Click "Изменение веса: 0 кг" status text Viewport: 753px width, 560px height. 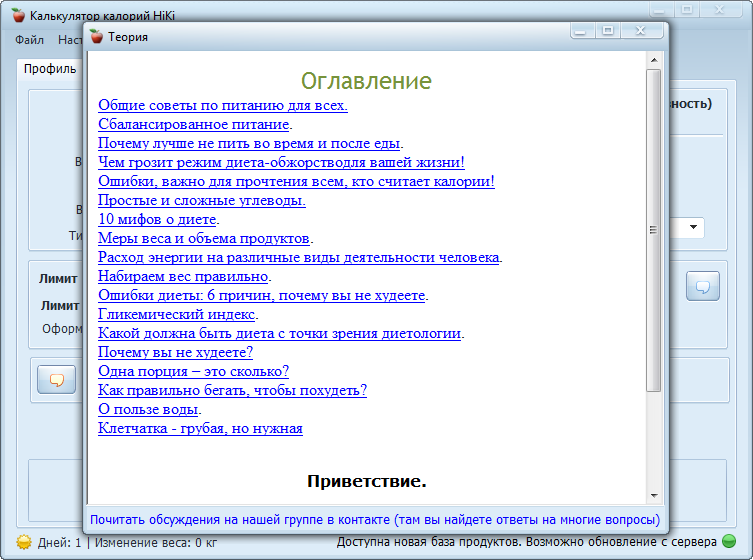(x=156, y=543)
